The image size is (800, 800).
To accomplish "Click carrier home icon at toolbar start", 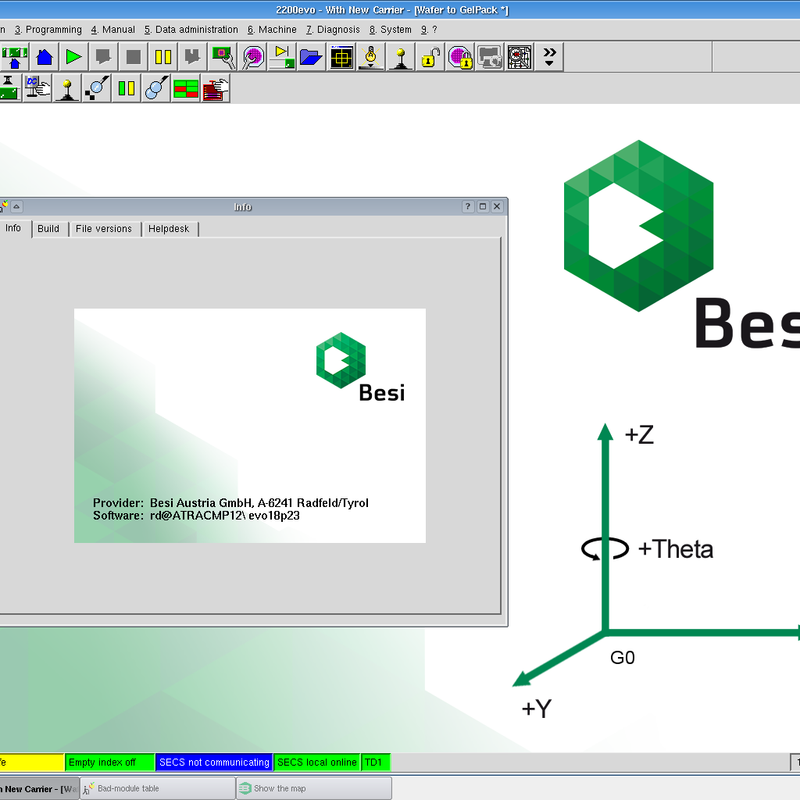I will (14, 57).
